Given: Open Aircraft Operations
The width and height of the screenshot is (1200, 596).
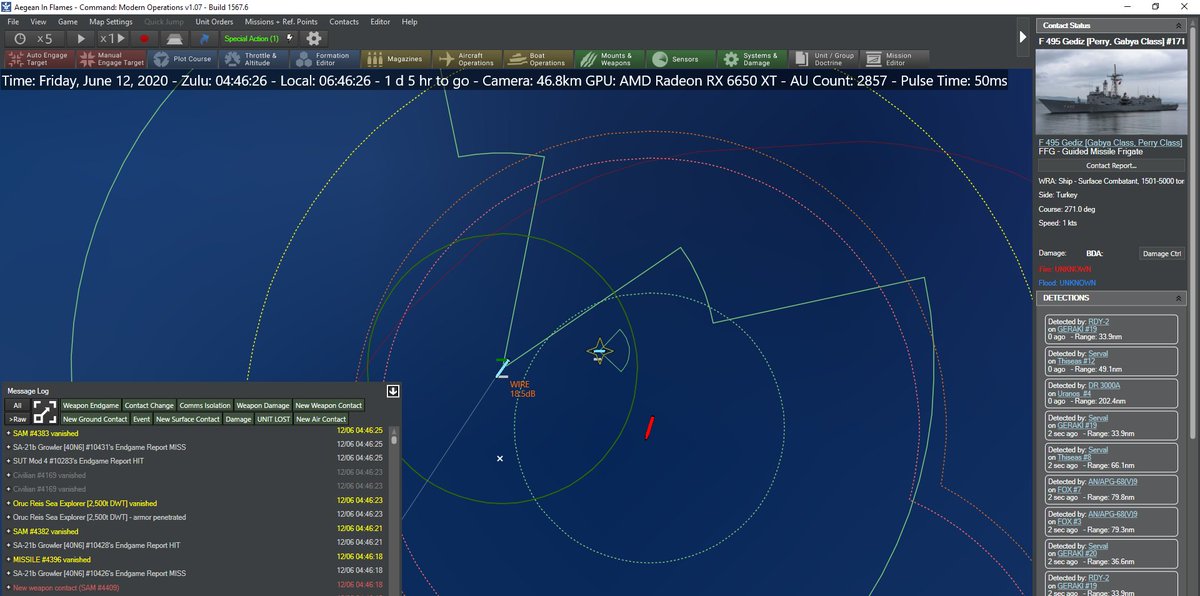Looking at the screenshot, I should [x=465, y=59].
